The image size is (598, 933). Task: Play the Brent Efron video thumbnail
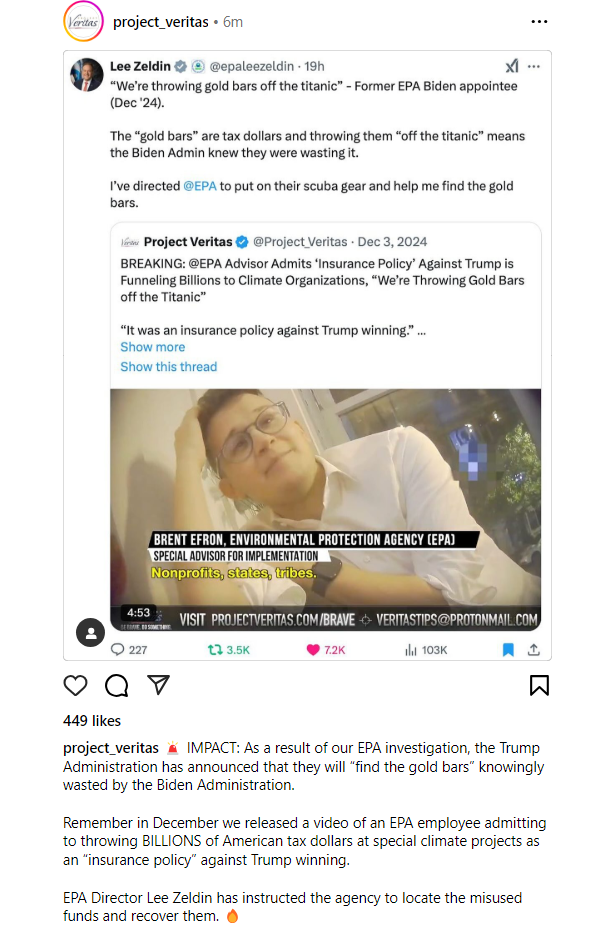tap(325, 509)
